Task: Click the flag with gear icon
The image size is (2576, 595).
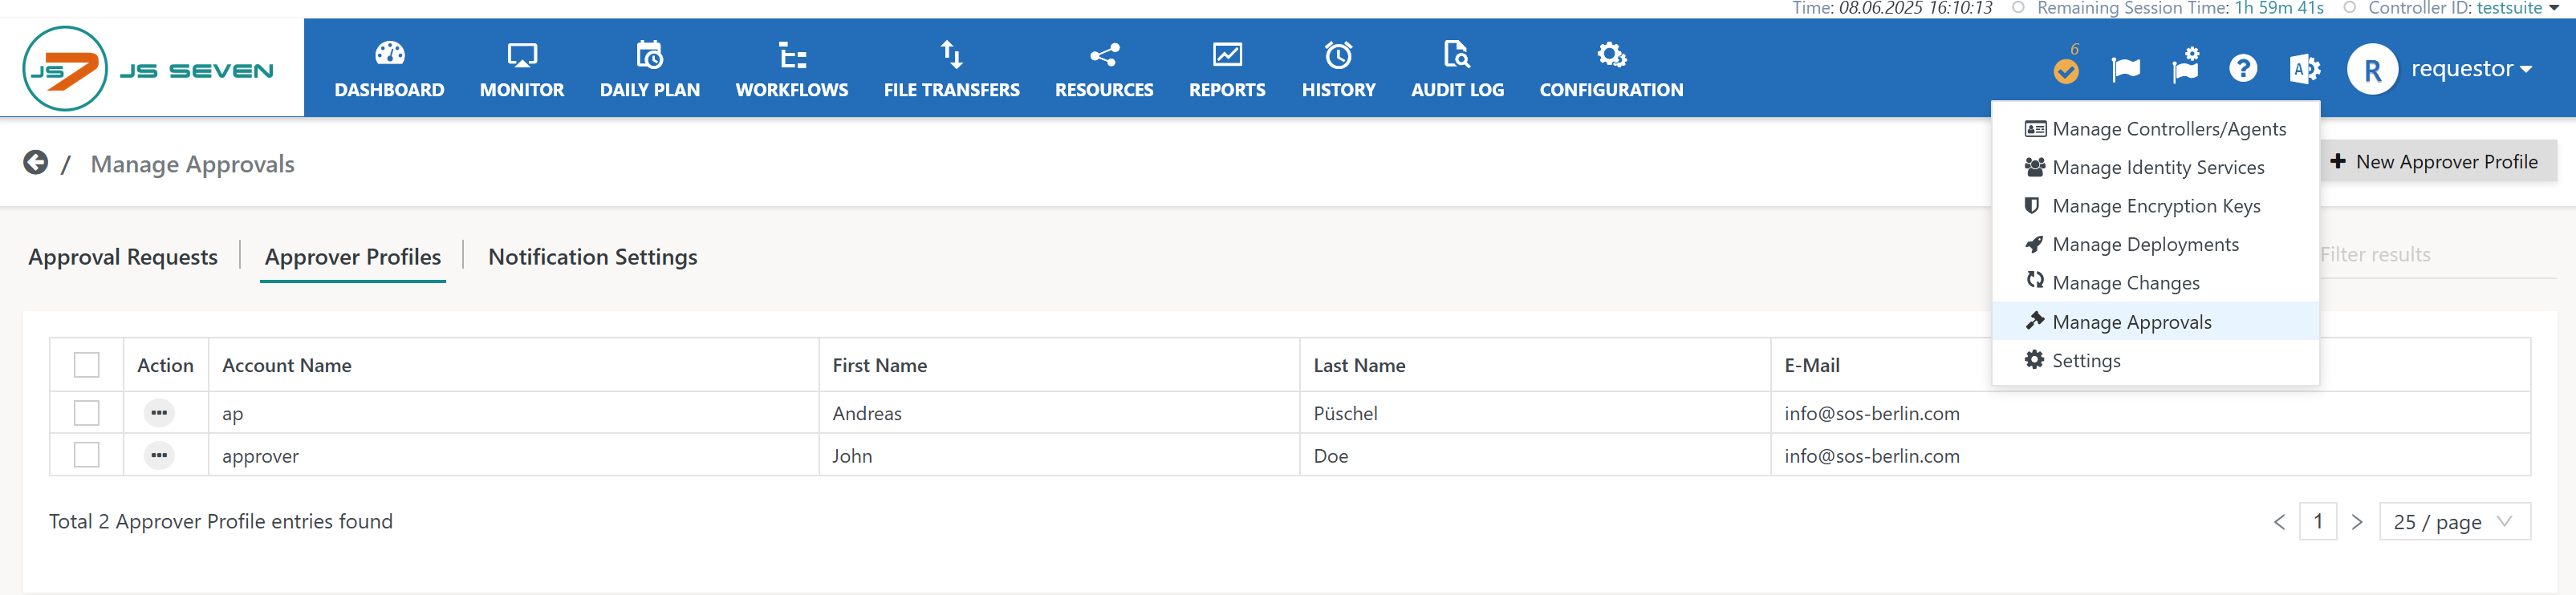Action: coord(2186,66)
